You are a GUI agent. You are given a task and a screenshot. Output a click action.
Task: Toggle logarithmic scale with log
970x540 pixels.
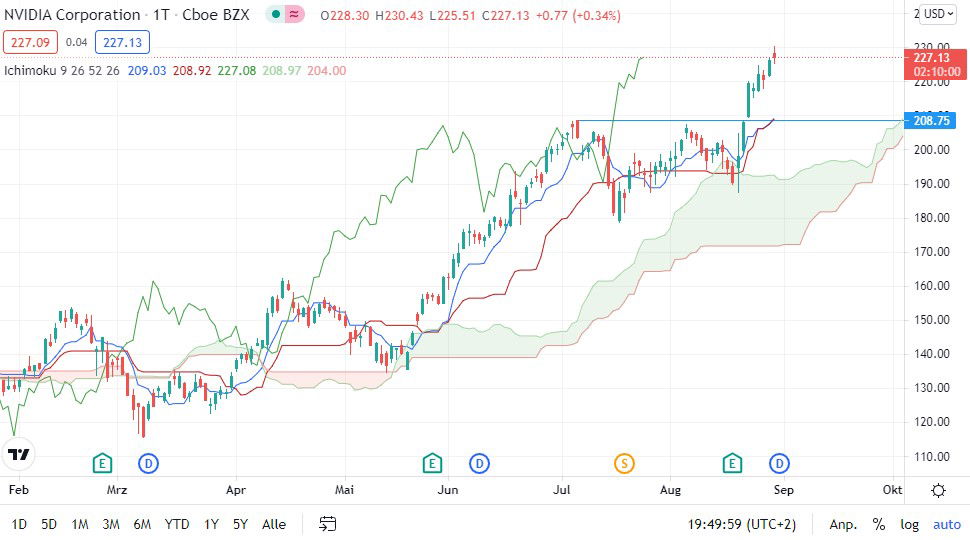coord(909,524)
